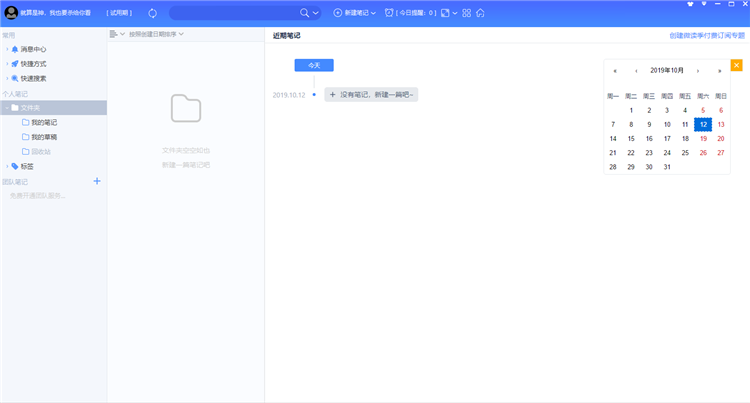The width and height of the screenshot is (750, 403).
Task: Close the calendar with the orange X
Action: point(736,65)
